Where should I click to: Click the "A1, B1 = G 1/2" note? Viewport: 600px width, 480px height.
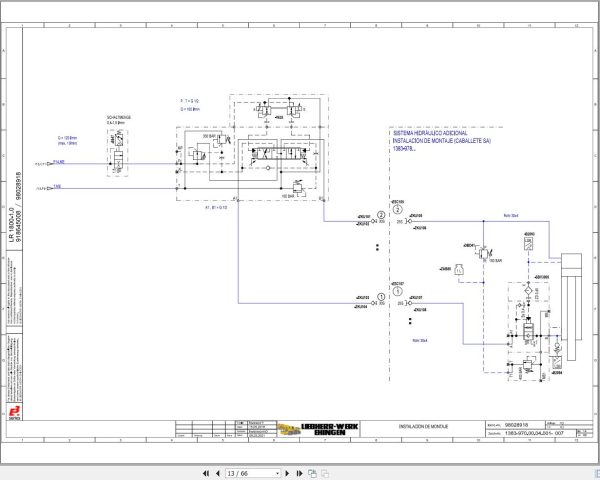(x=216, y=207)
